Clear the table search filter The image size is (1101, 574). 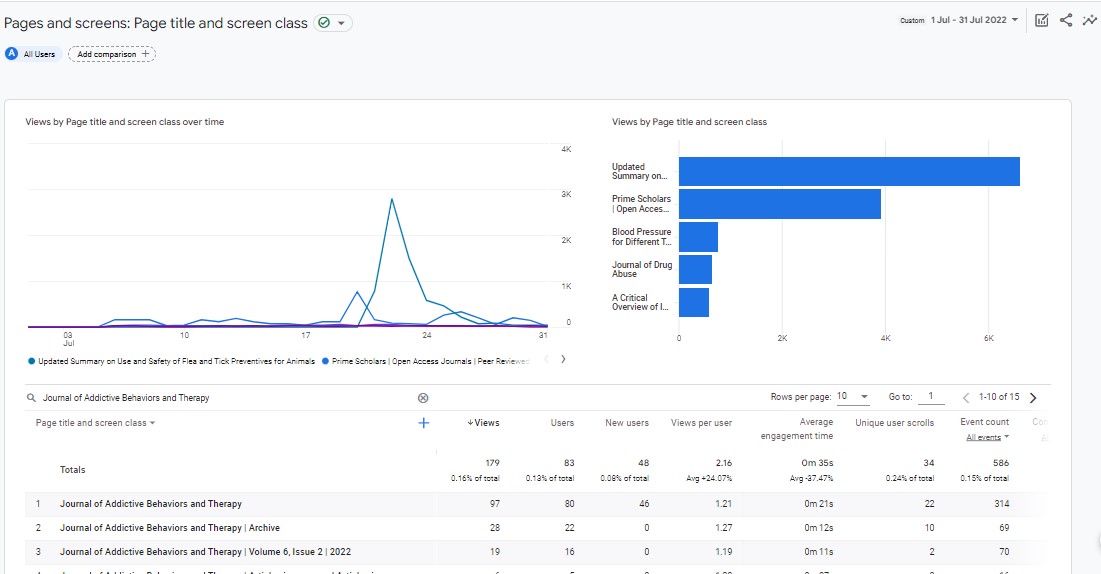423,398
